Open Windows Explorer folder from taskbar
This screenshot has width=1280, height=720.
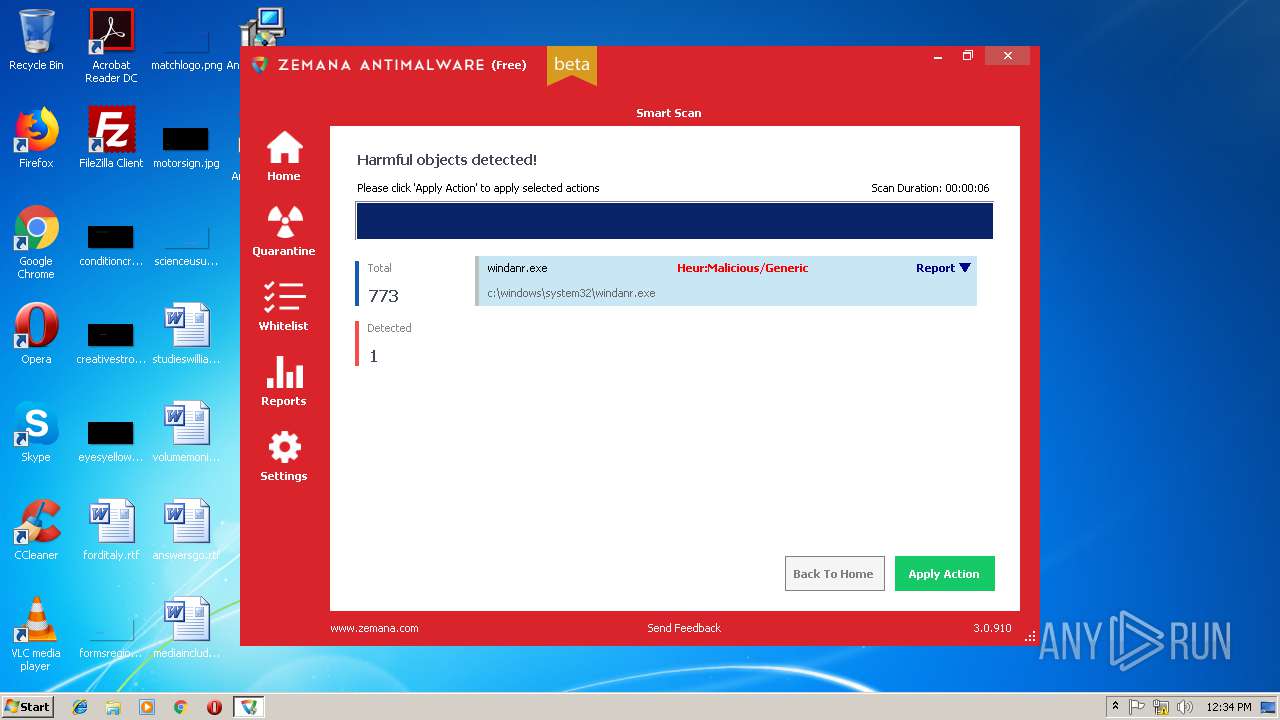113,707
